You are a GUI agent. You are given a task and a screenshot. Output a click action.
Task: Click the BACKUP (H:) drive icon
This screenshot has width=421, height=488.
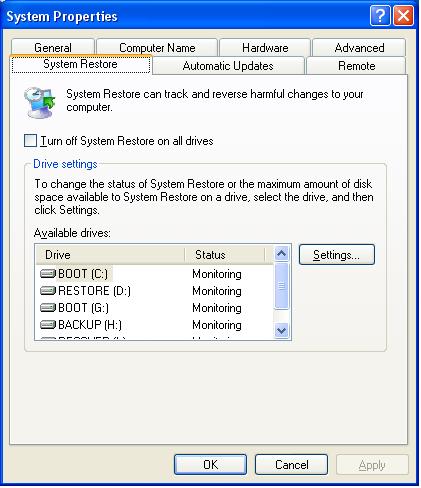coord(48,324)
